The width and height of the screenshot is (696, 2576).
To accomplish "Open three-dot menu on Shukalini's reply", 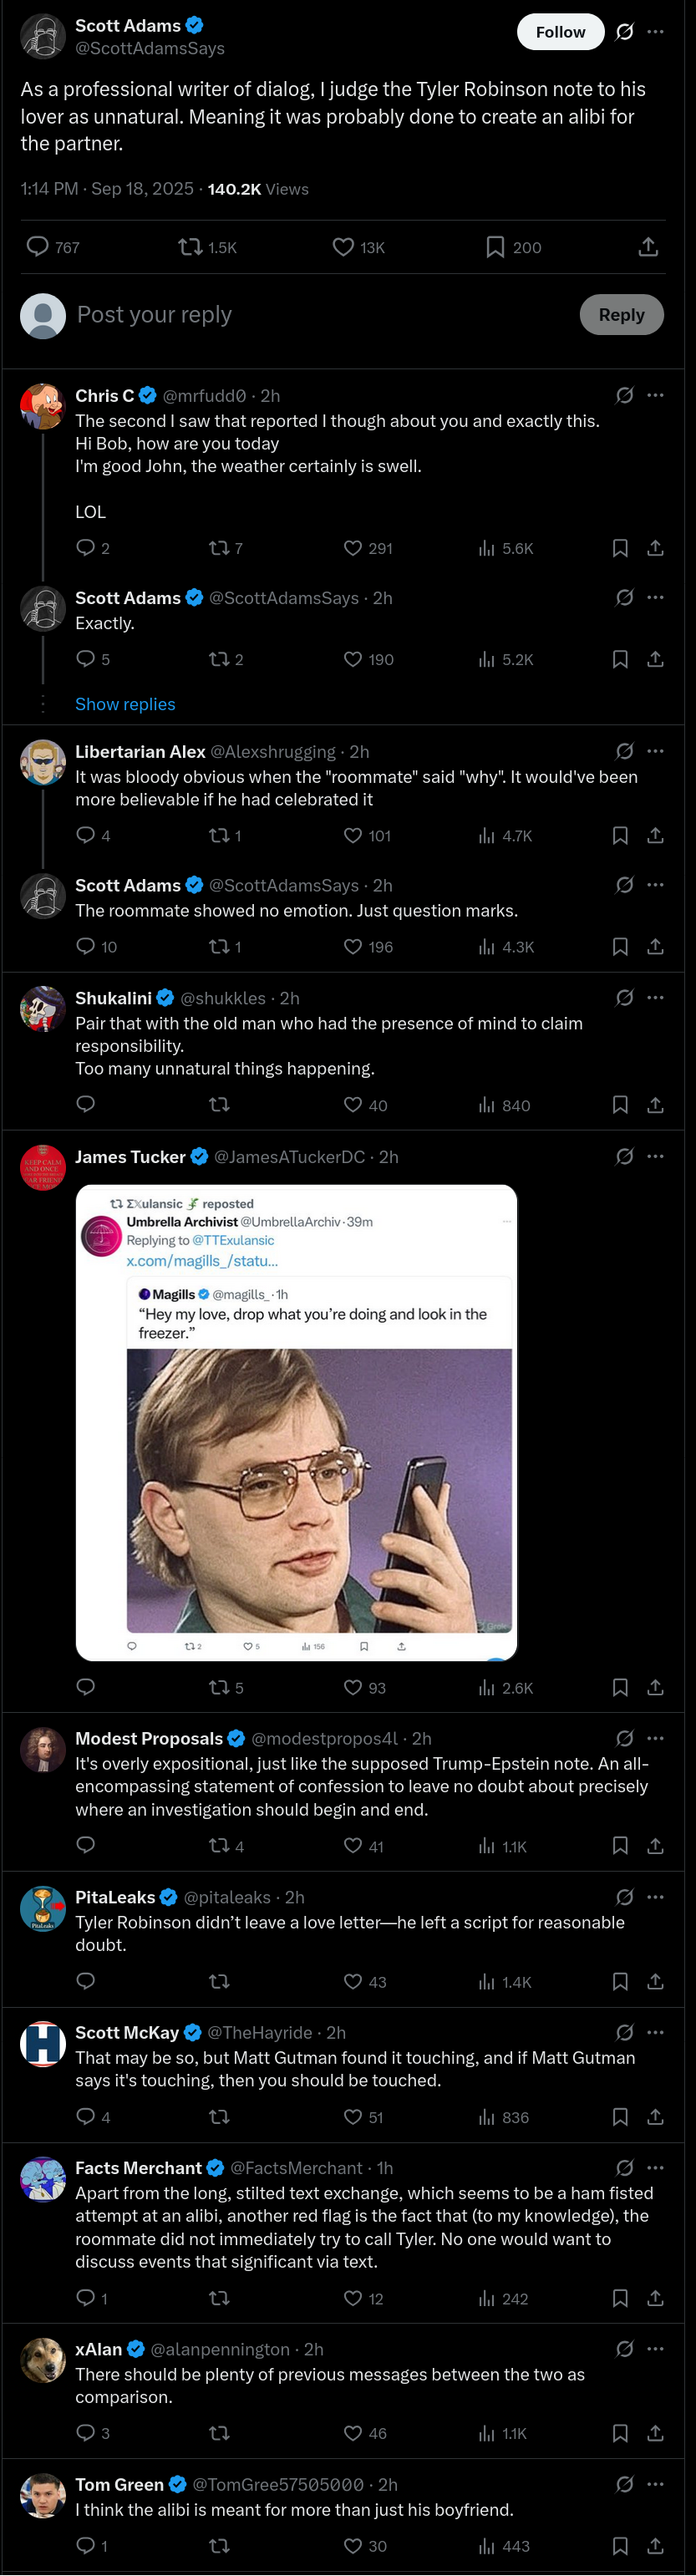I will click(x=655, y=997).
